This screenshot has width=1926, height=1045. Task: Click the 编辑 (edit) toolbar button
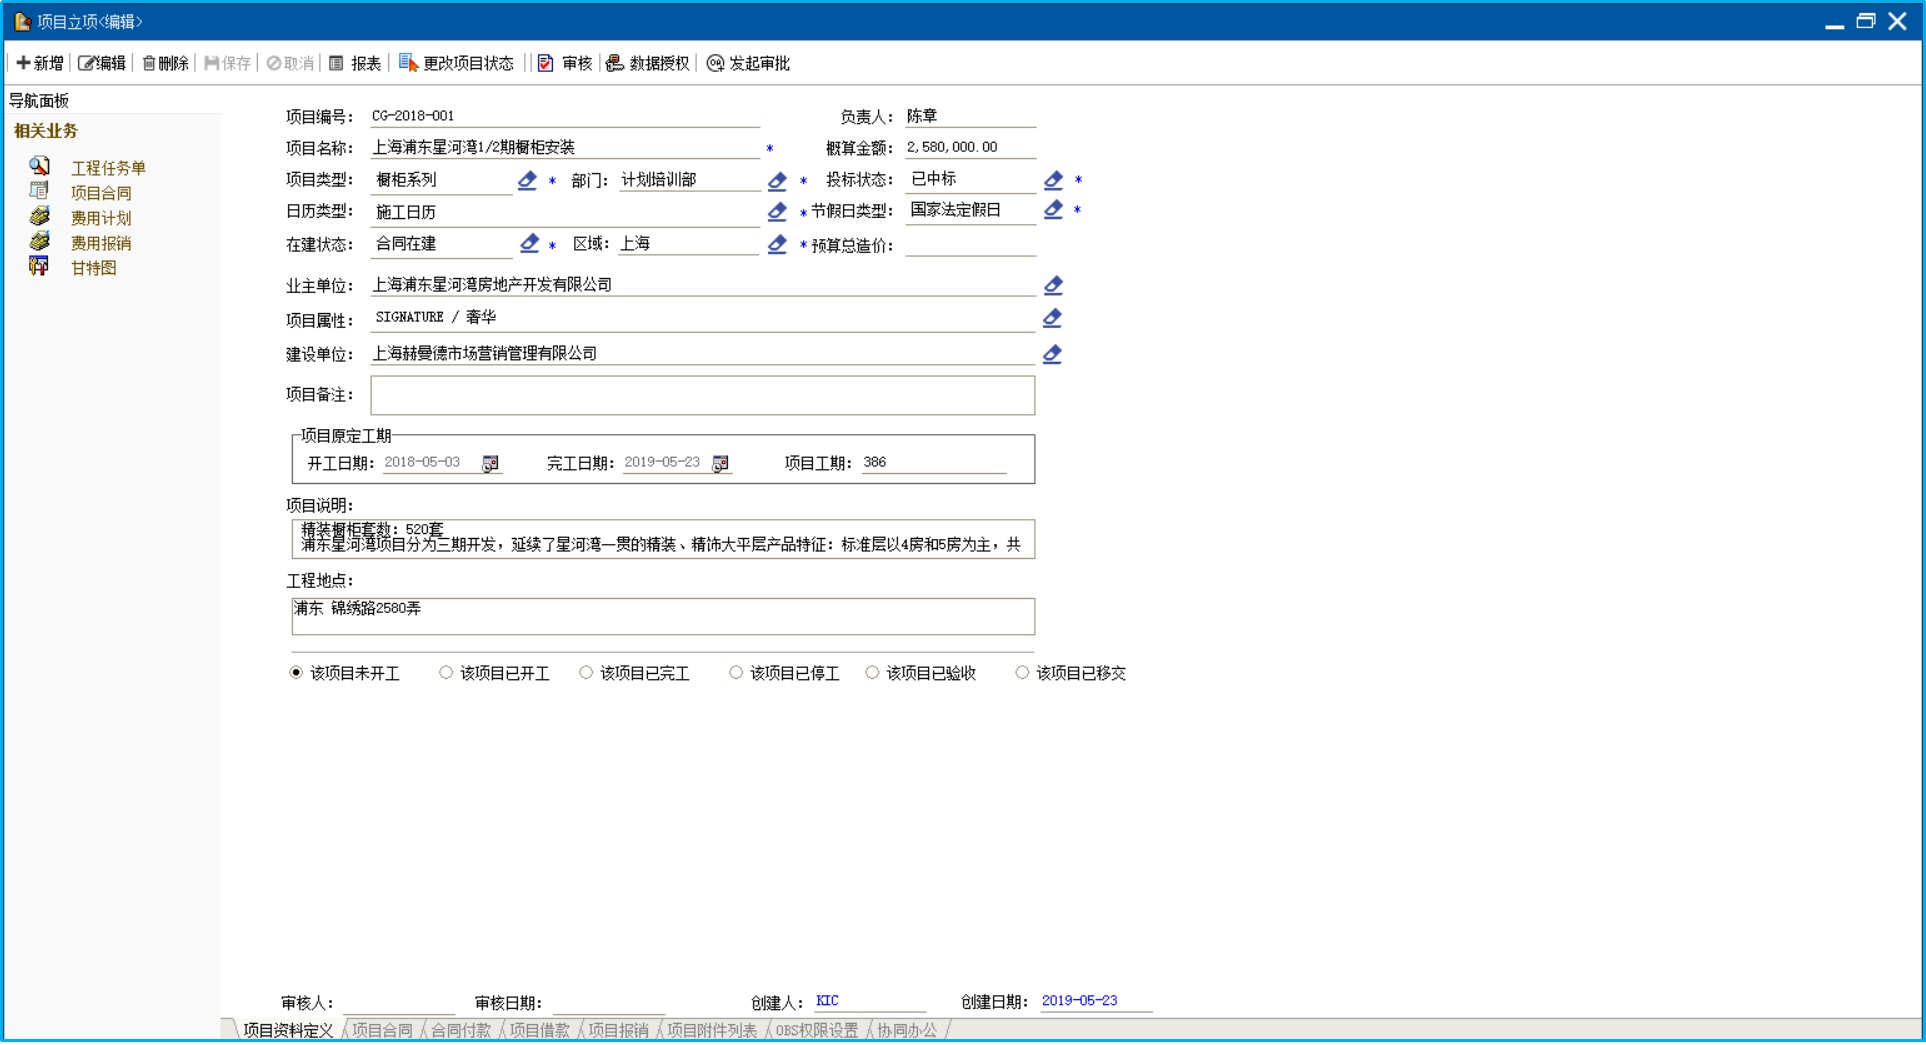click(x=102, y=63)
